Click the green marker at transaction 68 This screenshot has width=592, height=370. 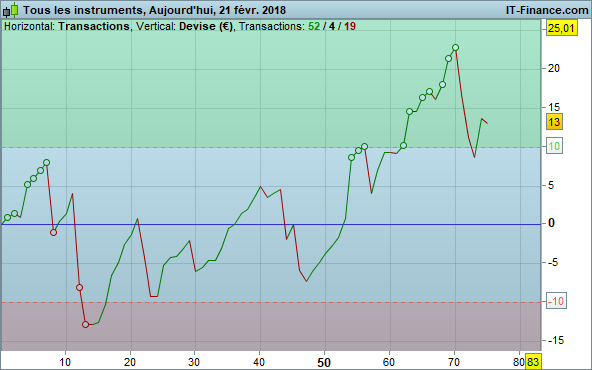click(x=442, y=85)
